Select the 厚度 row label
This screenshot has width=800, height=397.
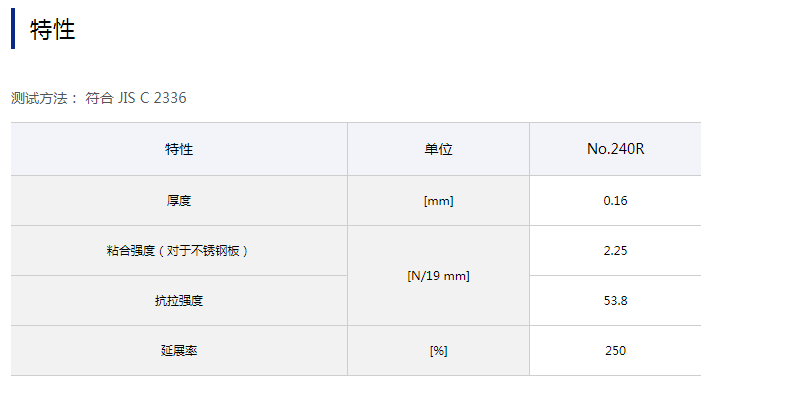click(x=179, y=201)
